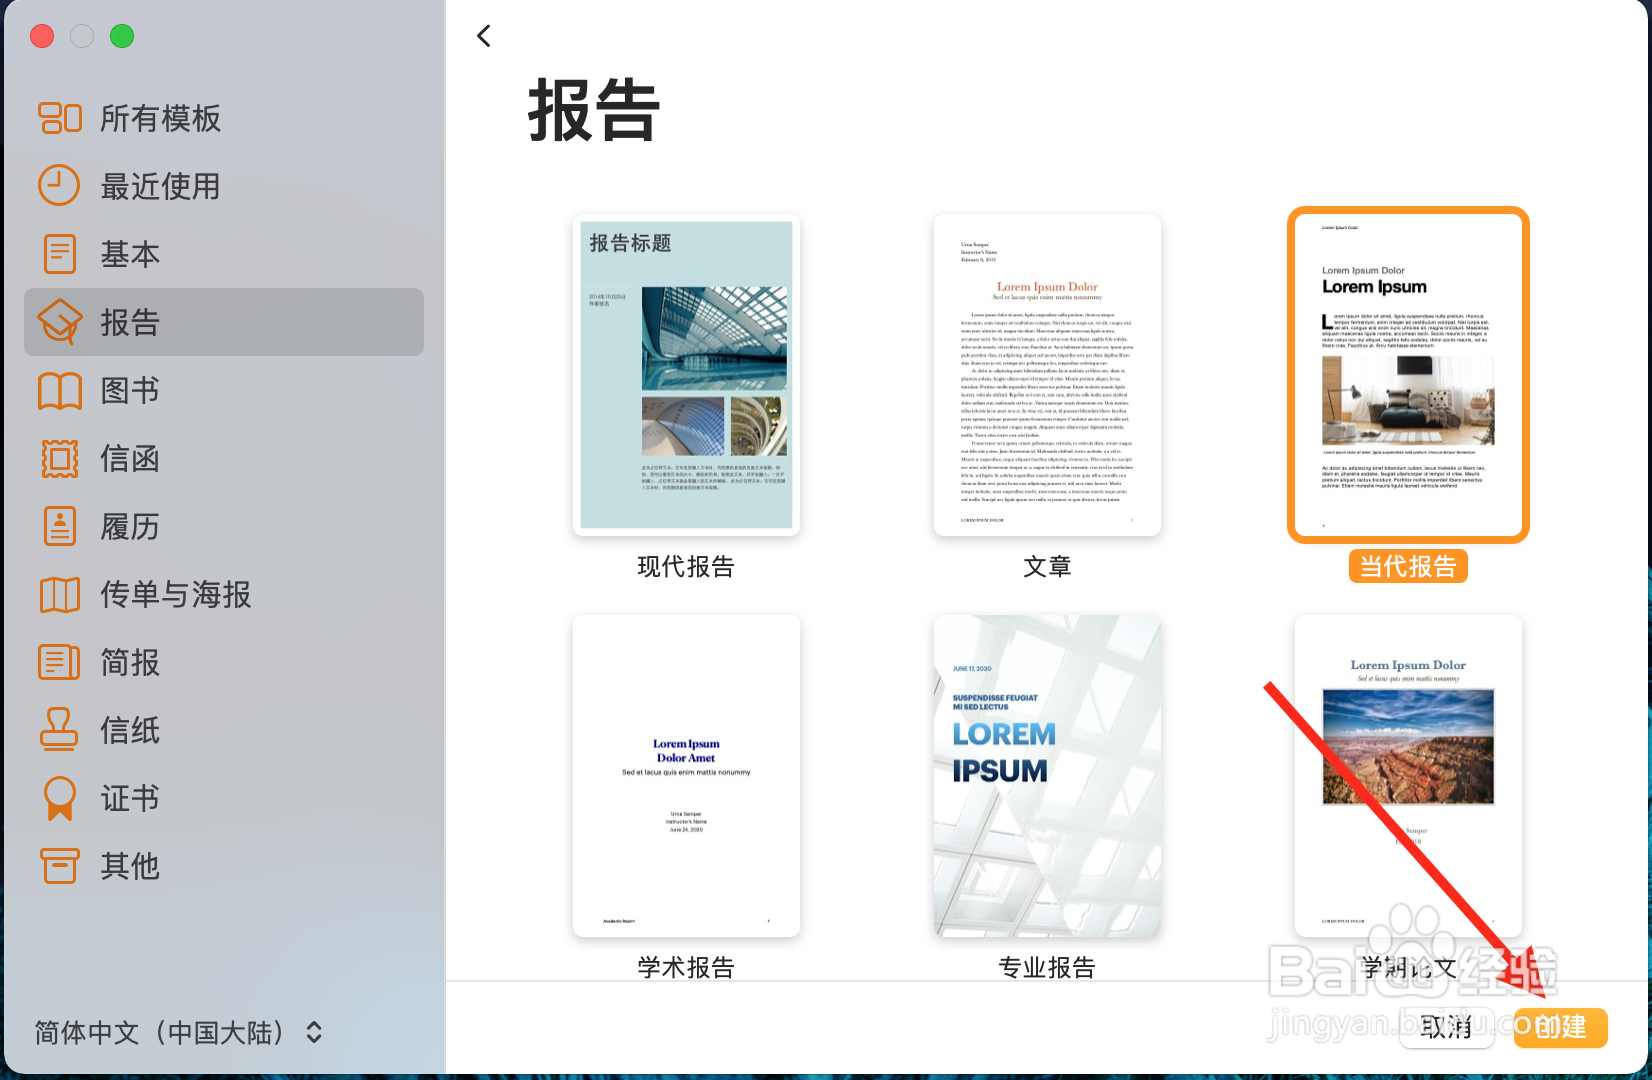Select the 所有模板 sidebar icon
This screenshot has width=1652, height=1080.
tap(59, 117)
